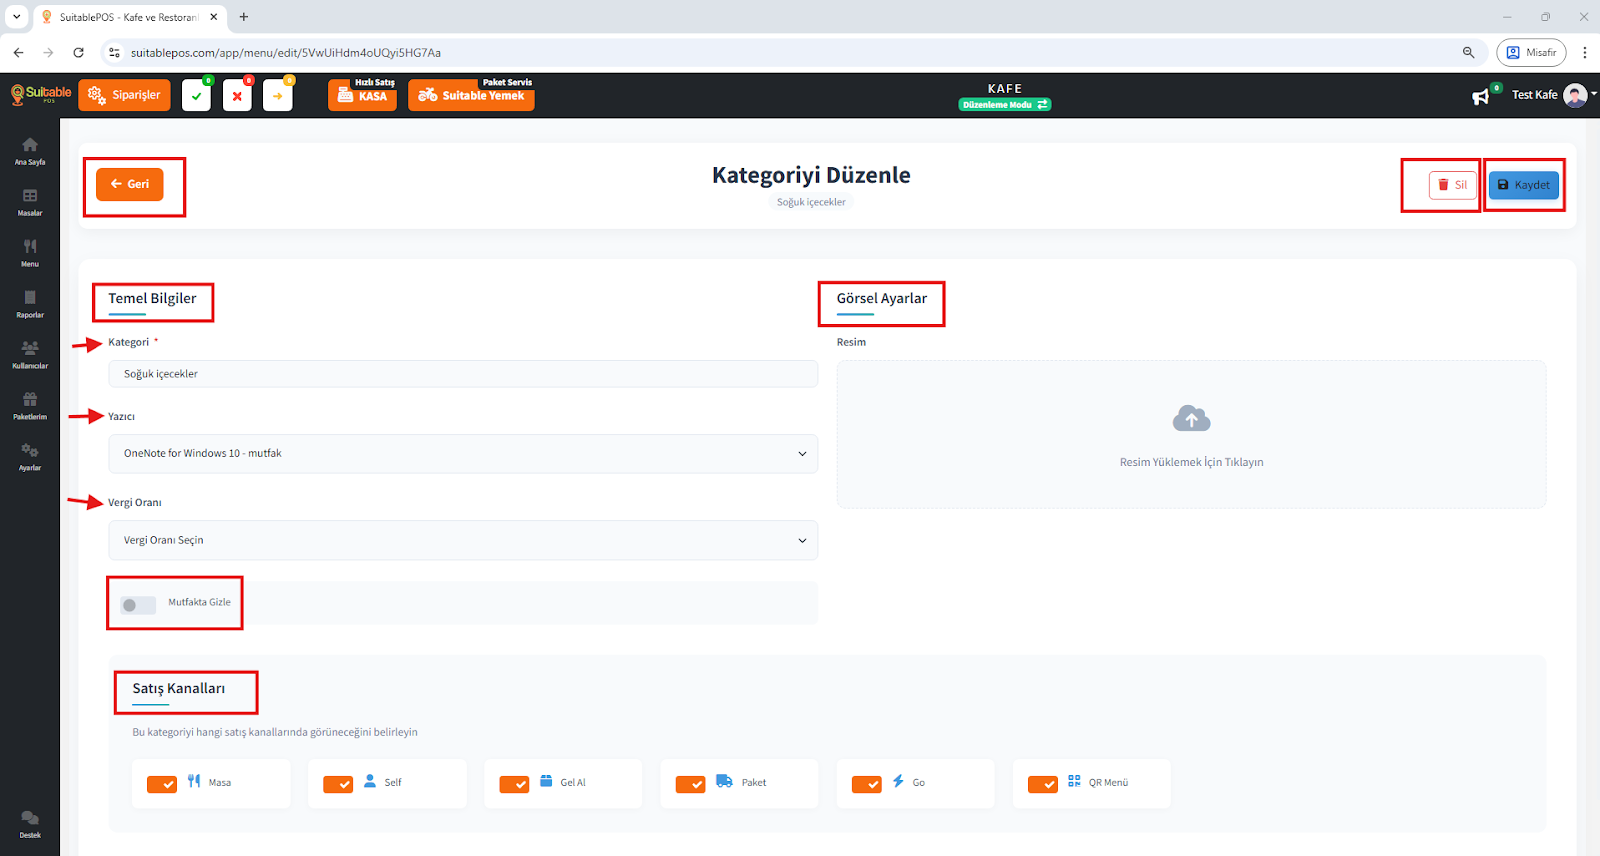Click the Geri back button
This screenshot has height=856, width=1600.
(x=130, y=184)
